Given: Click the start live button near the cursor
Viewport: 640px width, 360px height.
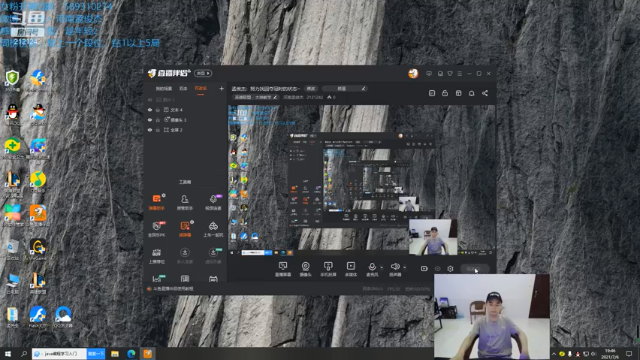Looking at the screenshot, I should point(475,269).
